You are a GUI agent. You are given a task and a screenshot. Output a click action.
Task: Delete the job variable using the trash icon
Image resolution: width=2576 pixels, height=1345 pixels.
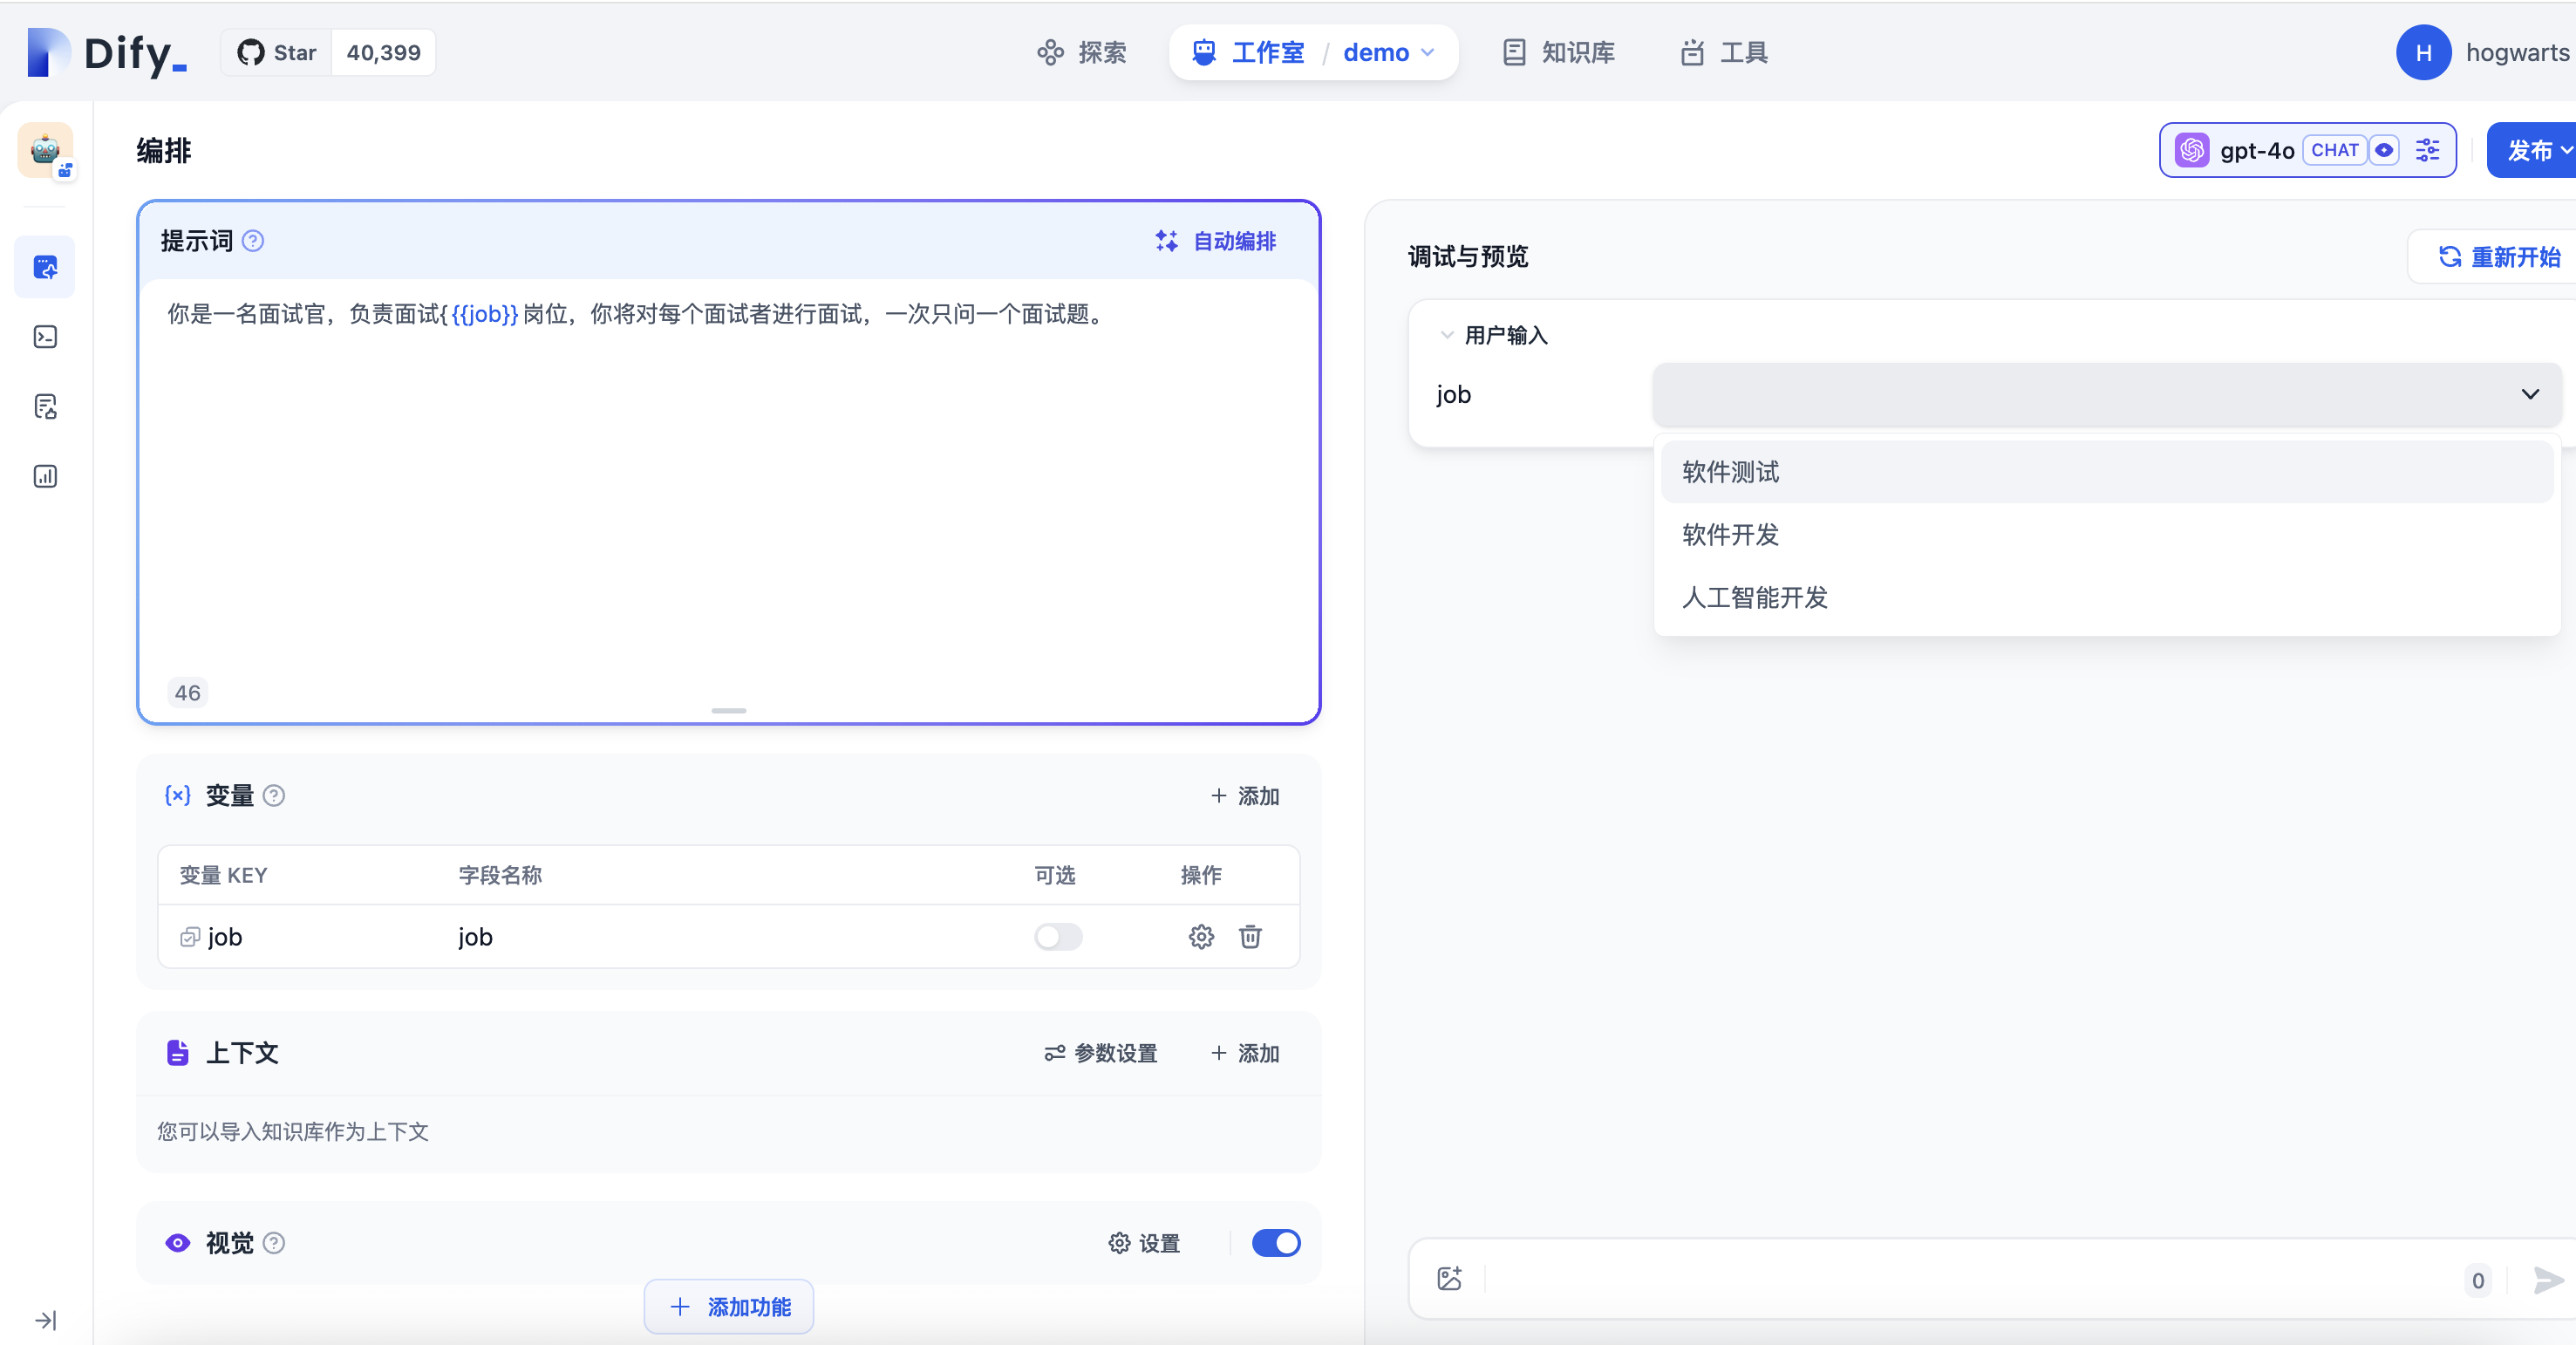pyautogui.click(x=1250, y=937)
